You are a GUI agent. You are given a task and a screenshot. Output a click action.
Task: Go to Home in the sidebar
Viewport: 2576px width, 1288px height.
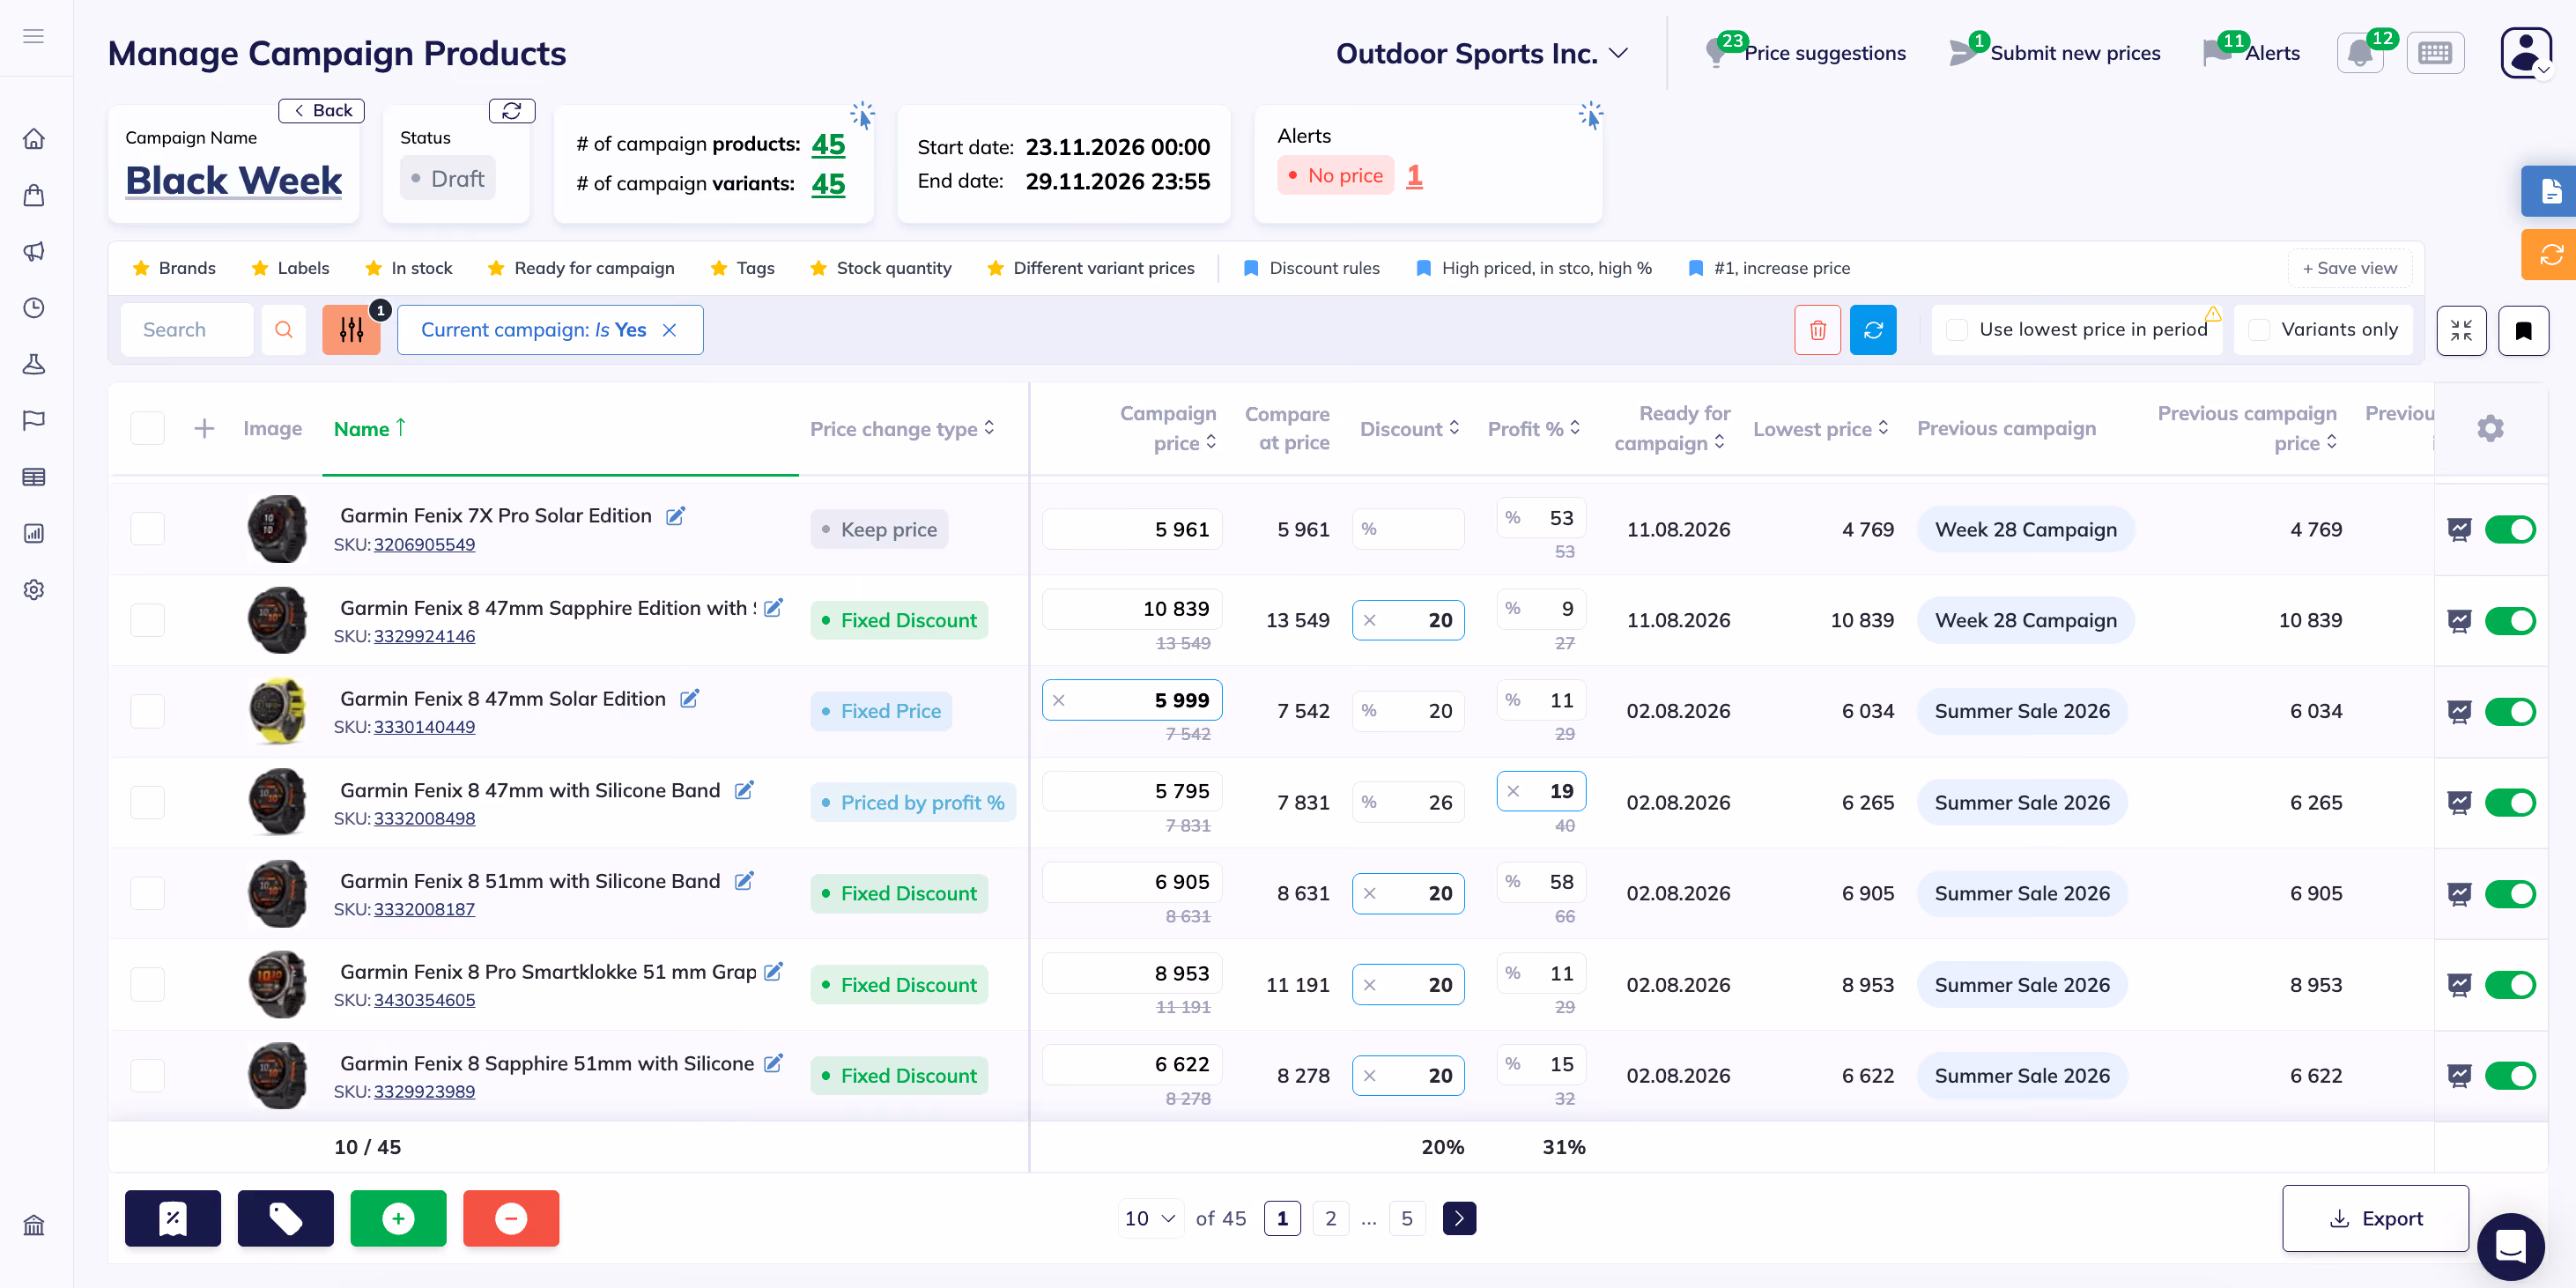coord(34,139)
